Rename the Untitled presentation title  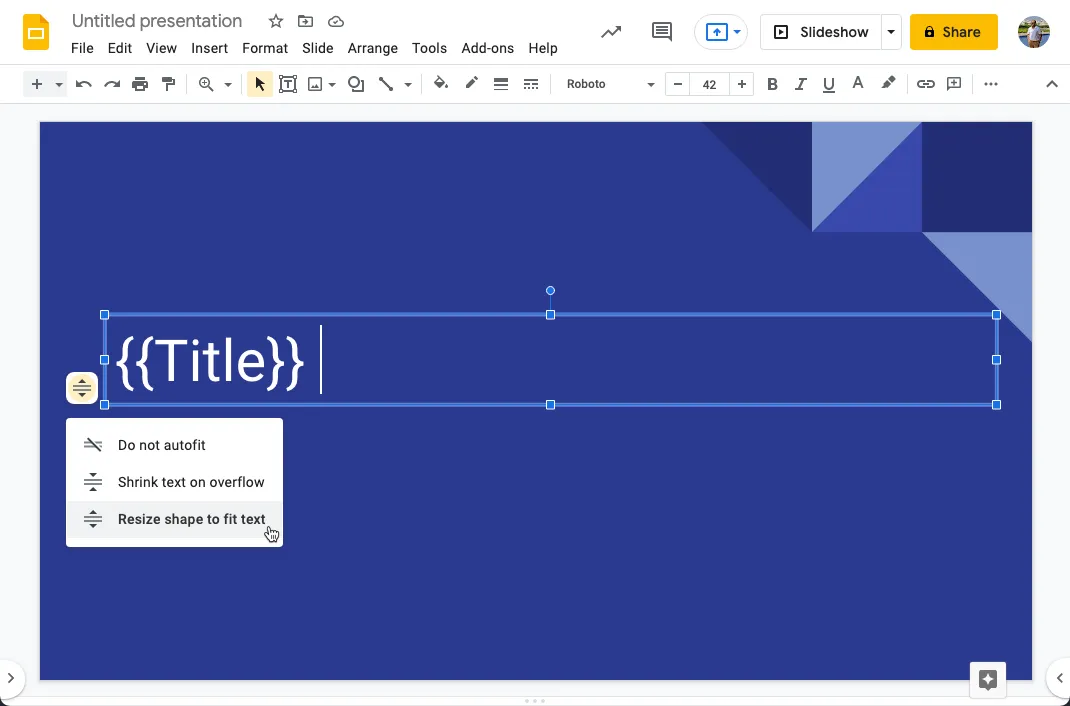[x=156, y=20]
